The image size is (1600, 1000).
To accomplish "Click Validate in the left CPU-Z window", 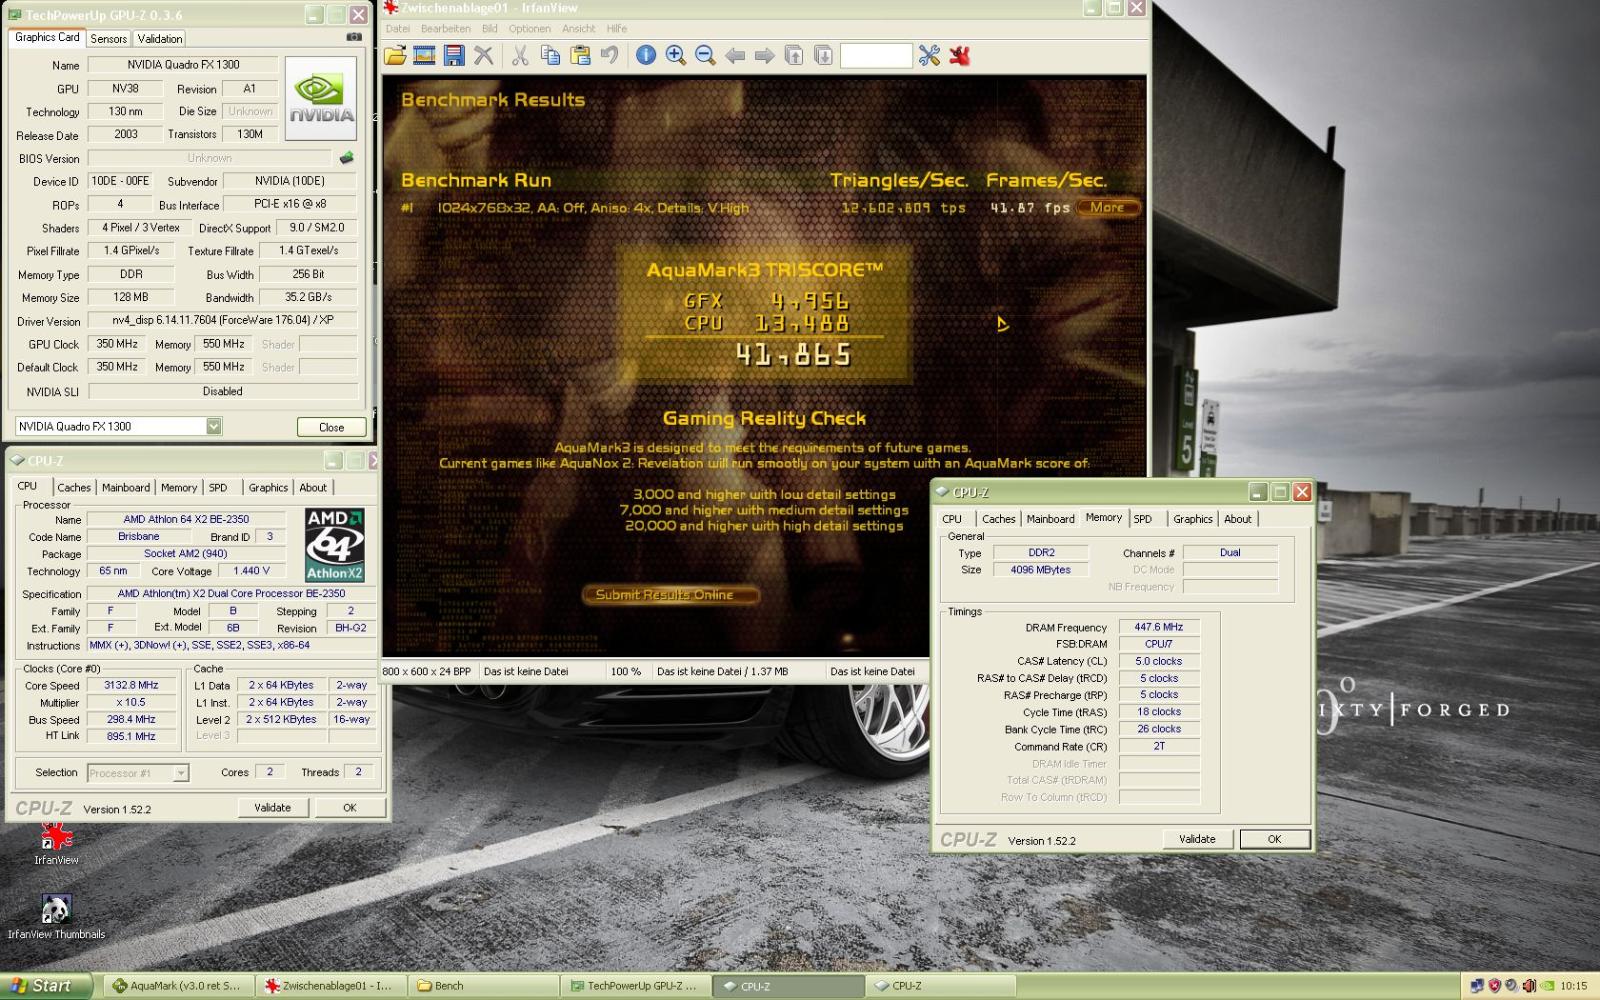I will pyautogui.click(x=272, y=808).
